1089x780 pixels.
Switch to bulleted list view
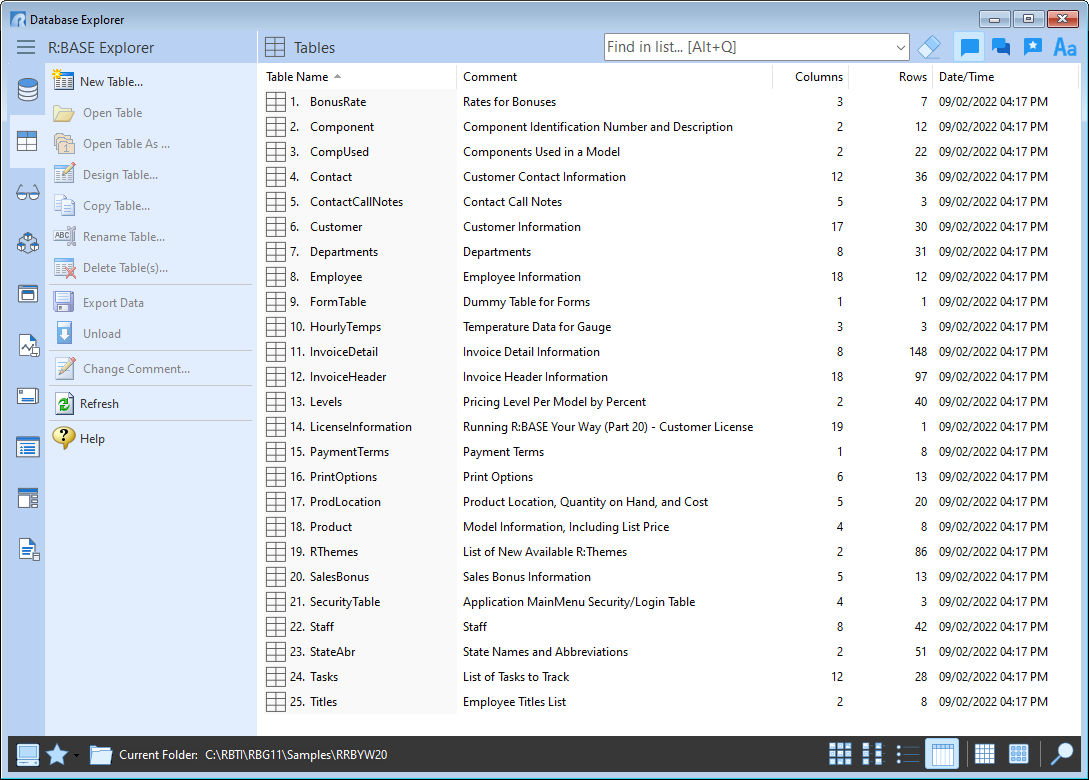[x=907, y=754]
